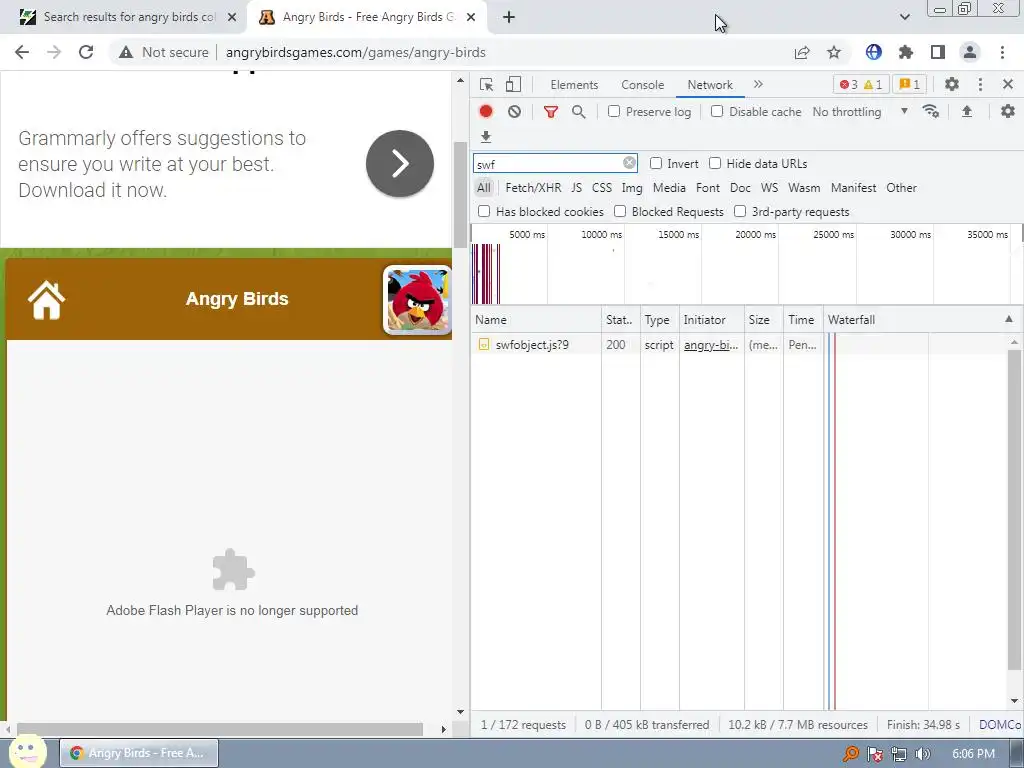Click the Not secure warning icon
The image size is (1024, 768).
(126, 52)
